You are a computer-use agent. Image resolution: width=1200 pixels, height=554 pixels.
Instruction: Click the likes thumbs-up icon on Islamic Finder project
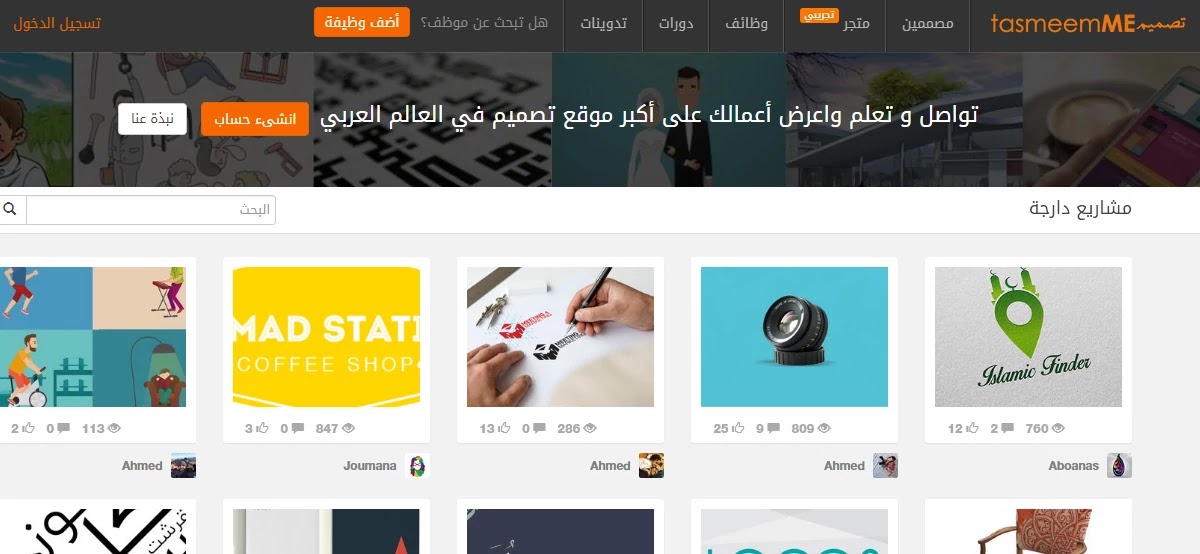point(972,429)
